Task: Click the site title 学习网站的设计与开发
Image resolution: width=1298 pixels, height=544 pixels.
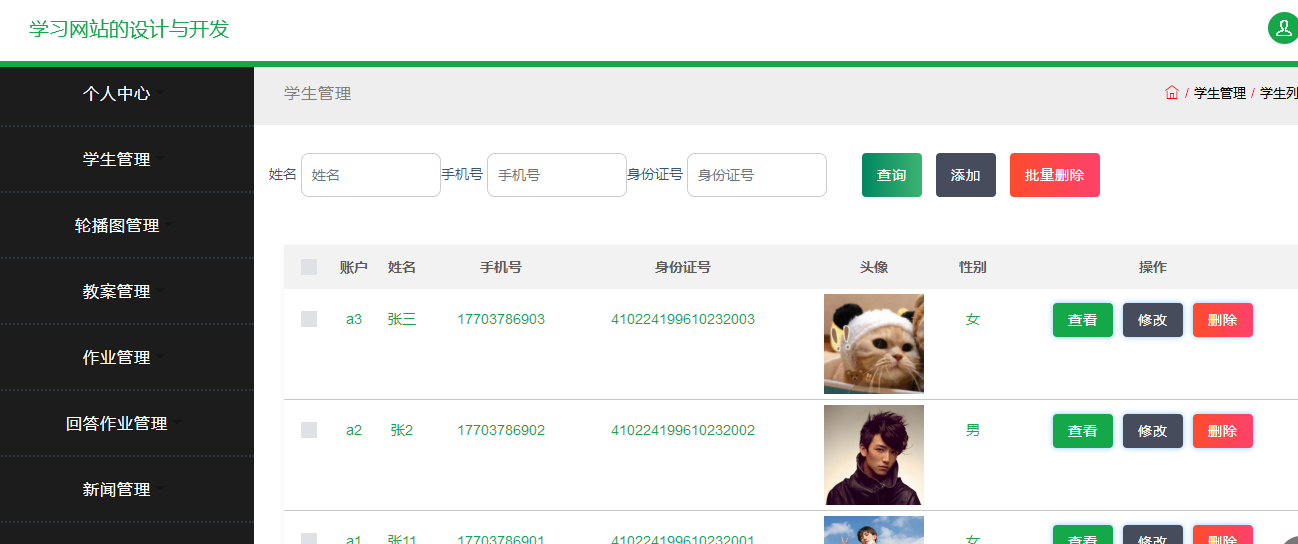Action: click(x=130, y=29)
